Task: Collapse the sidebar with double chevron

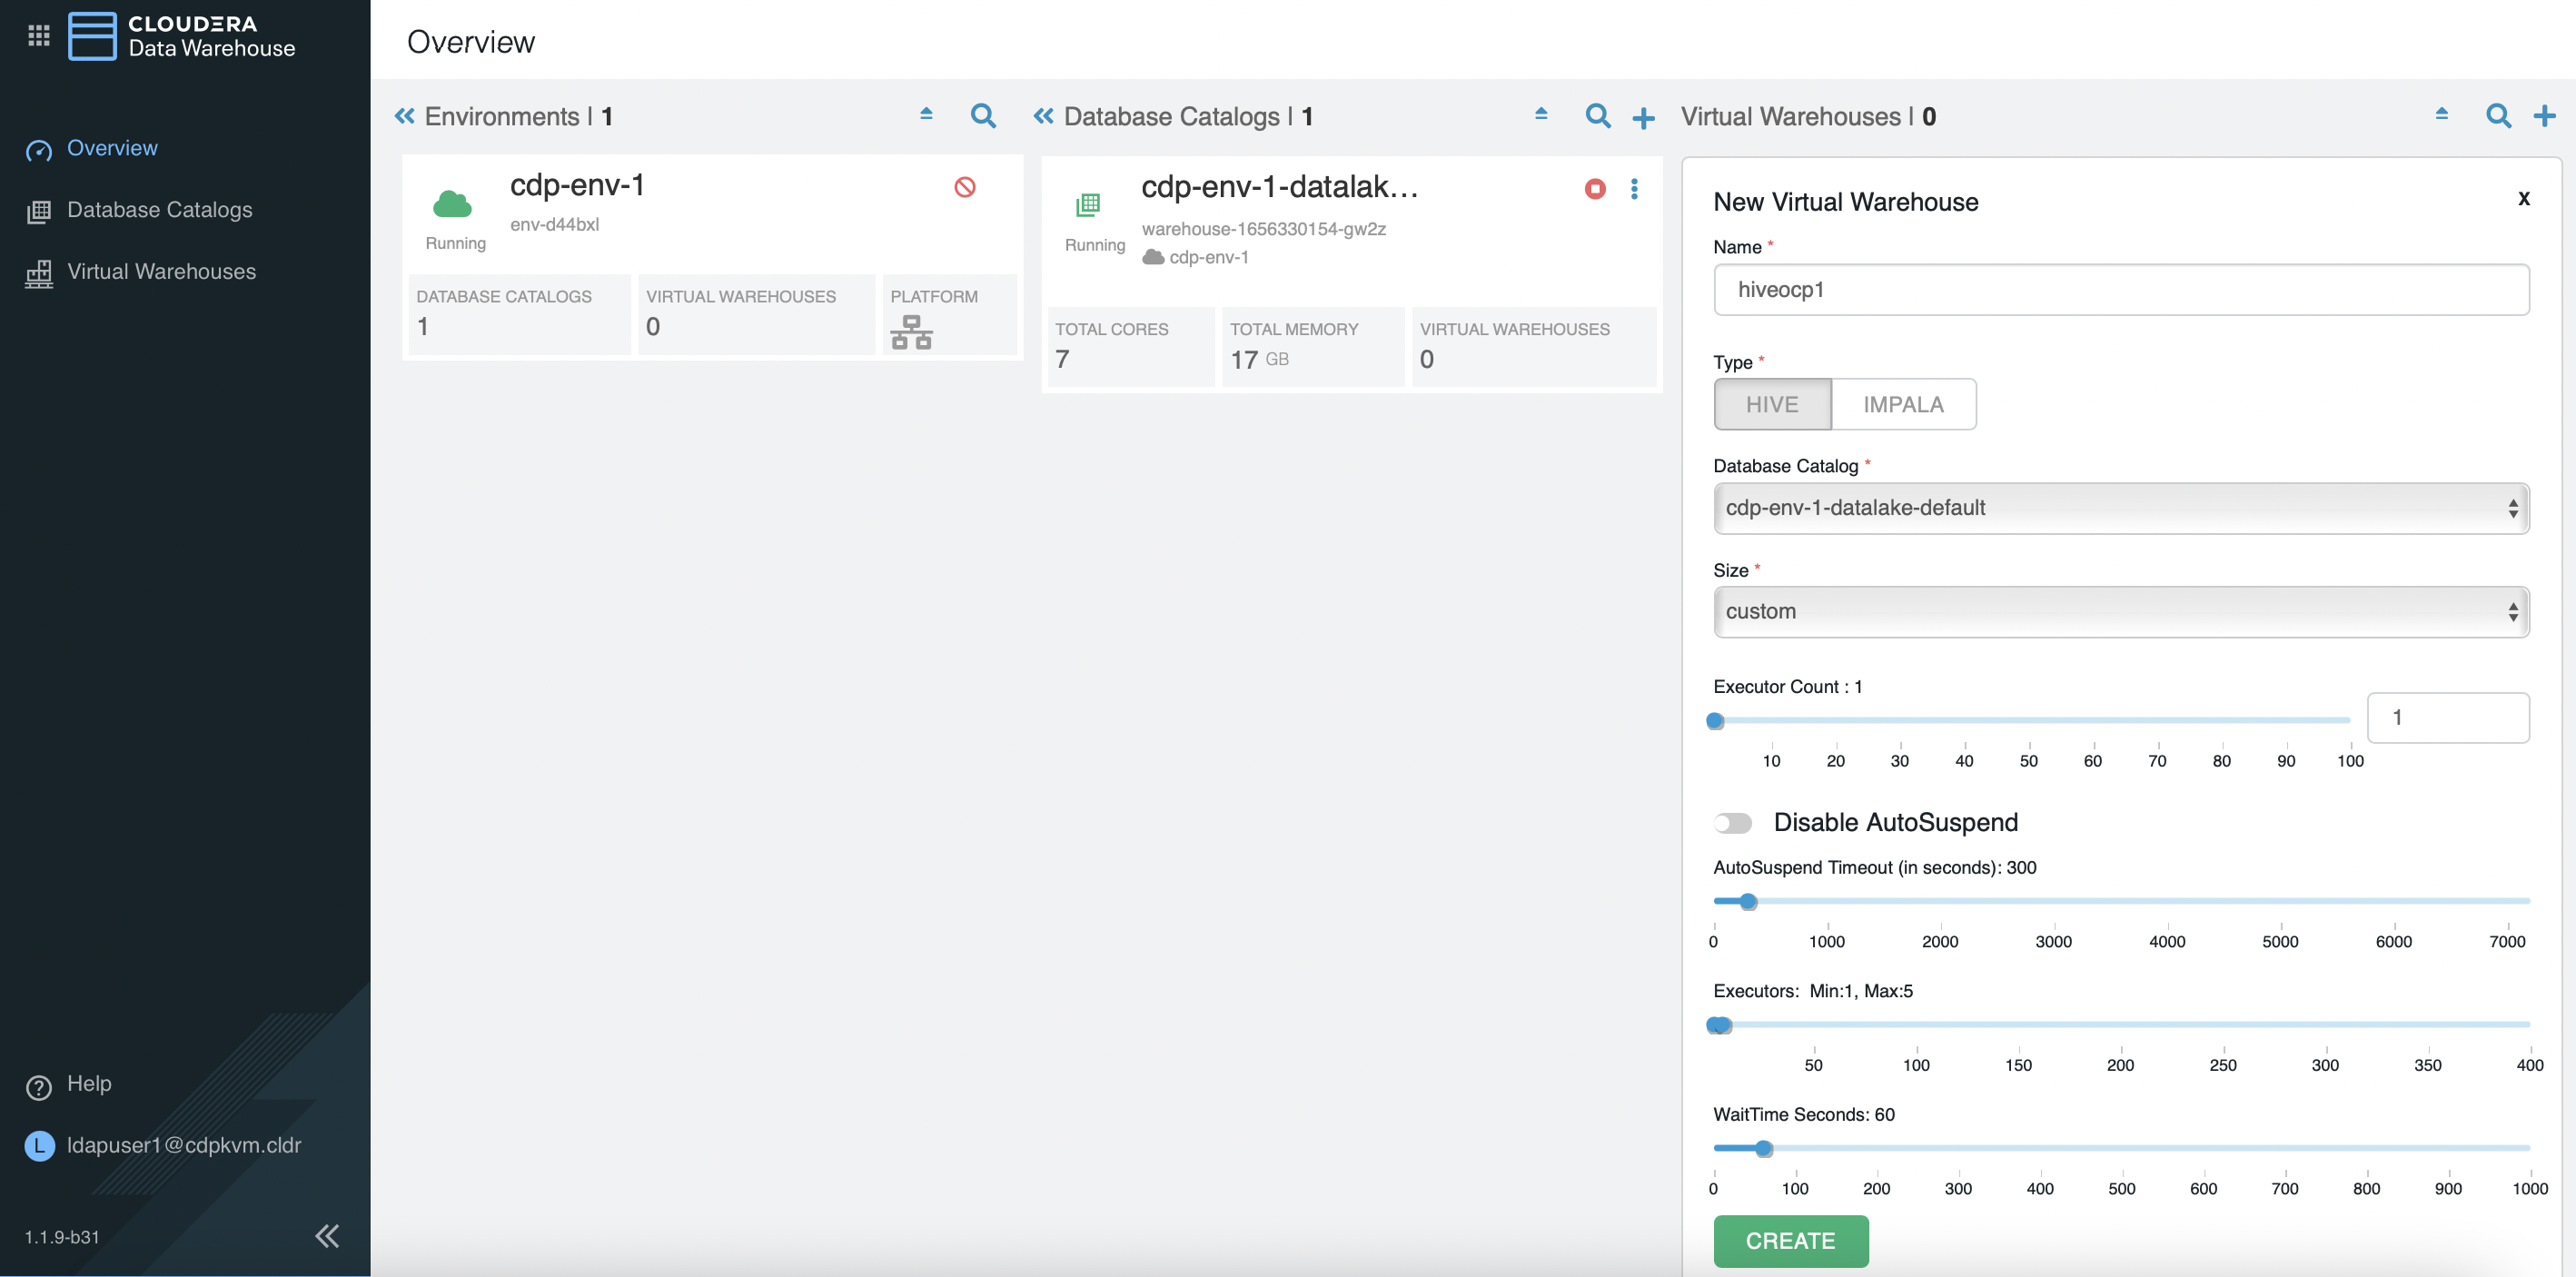Action: pos(327,1236)
